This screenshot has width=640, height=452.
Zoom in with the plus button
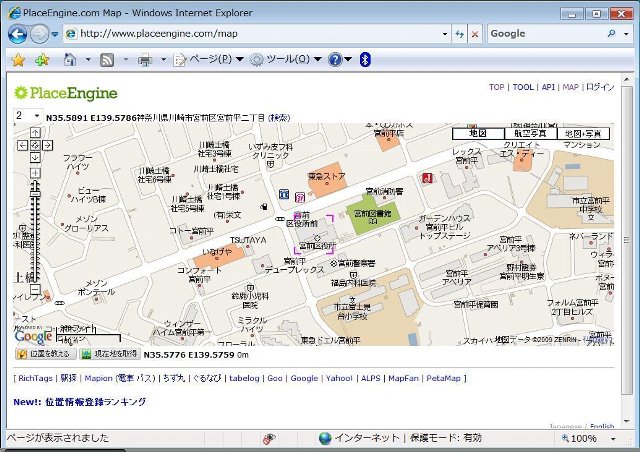[35, 173]
